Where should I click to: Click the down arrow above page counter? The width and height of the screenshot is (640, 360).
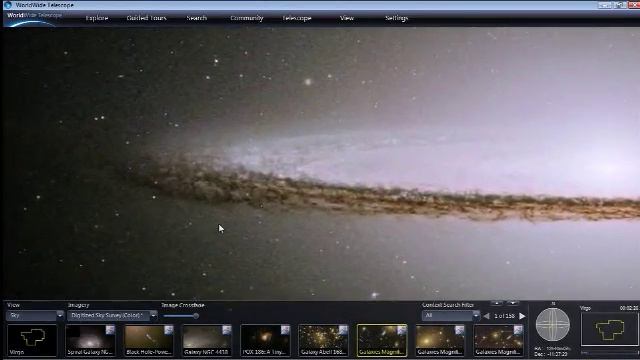click(512, 303)
